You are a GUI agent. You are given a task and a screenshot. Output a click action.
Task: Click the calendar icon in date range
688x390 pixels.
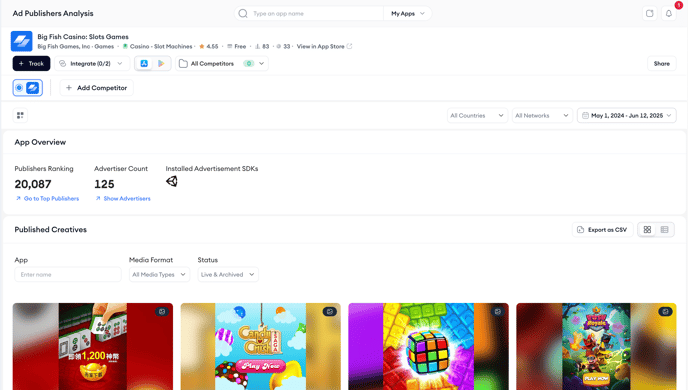585,115
